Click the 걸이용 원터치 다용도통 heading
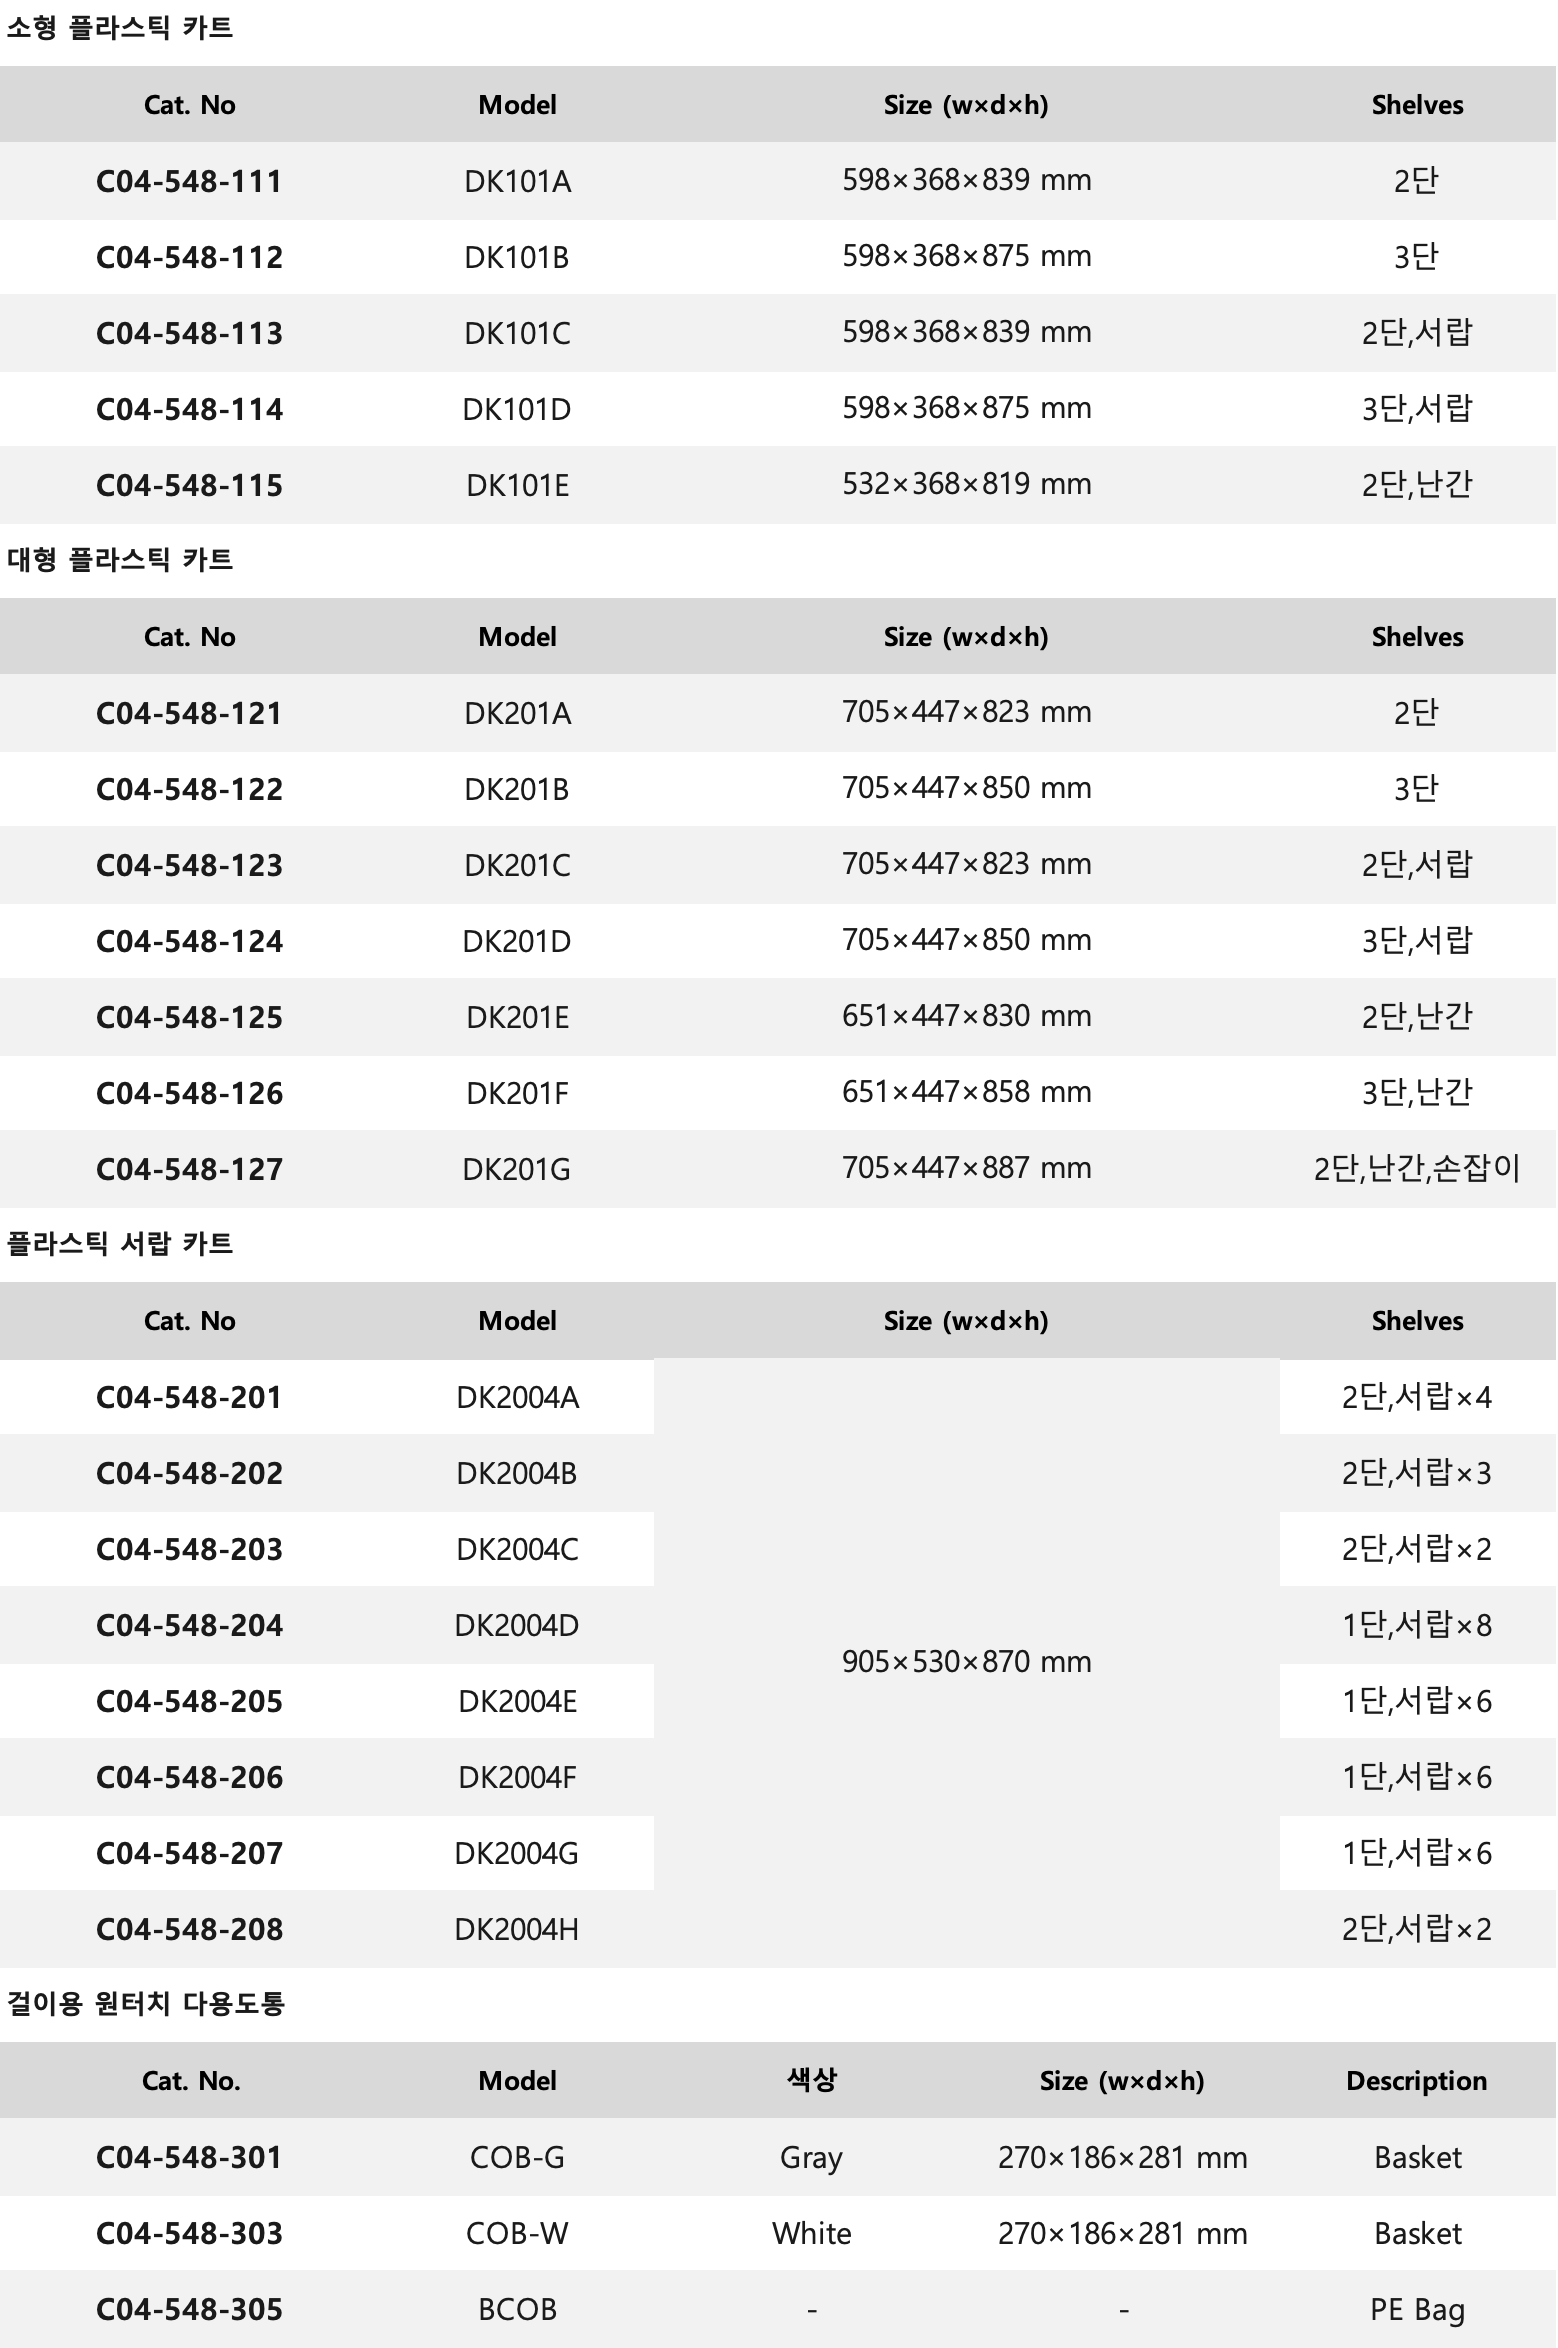 click(146, 2003)
